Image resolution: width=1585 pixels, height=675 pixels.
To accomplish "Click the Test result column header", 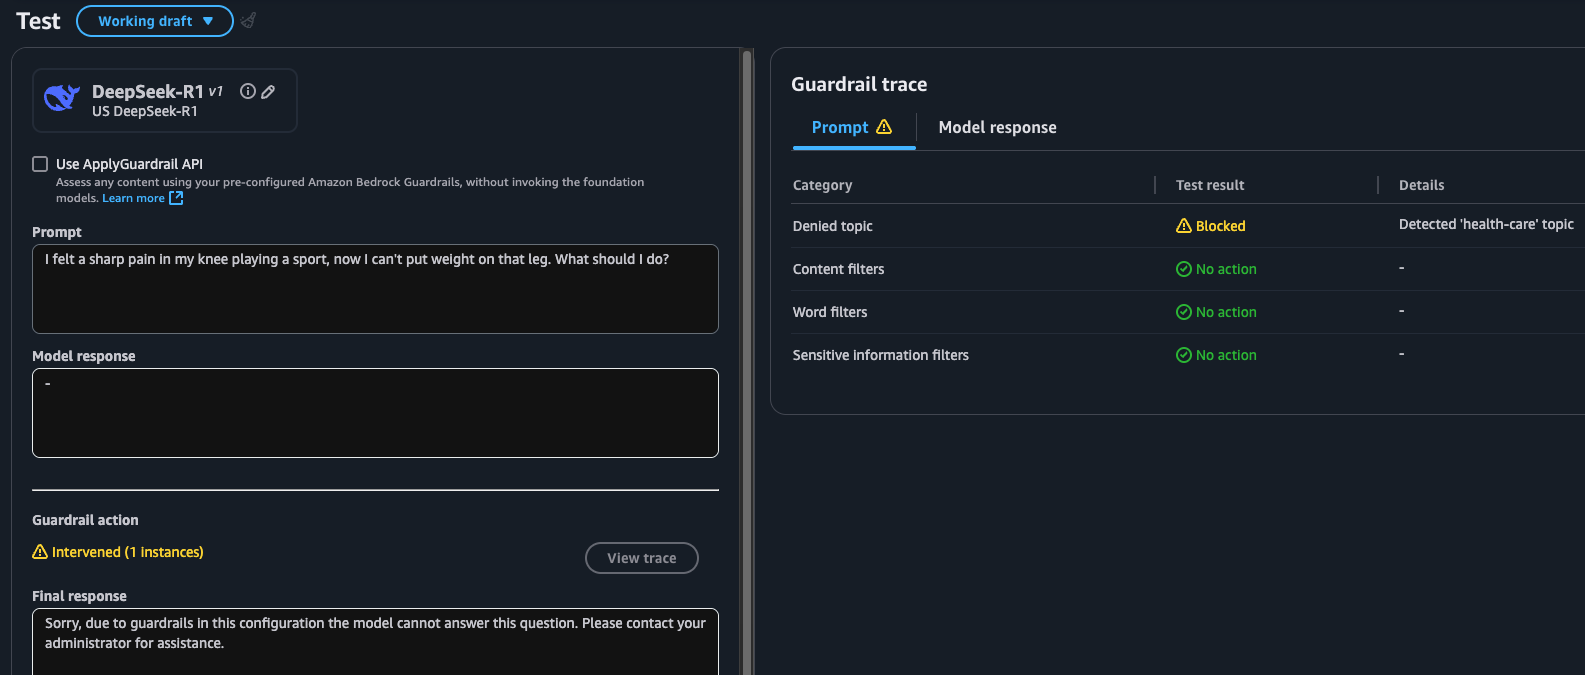I will point(1210,185).
